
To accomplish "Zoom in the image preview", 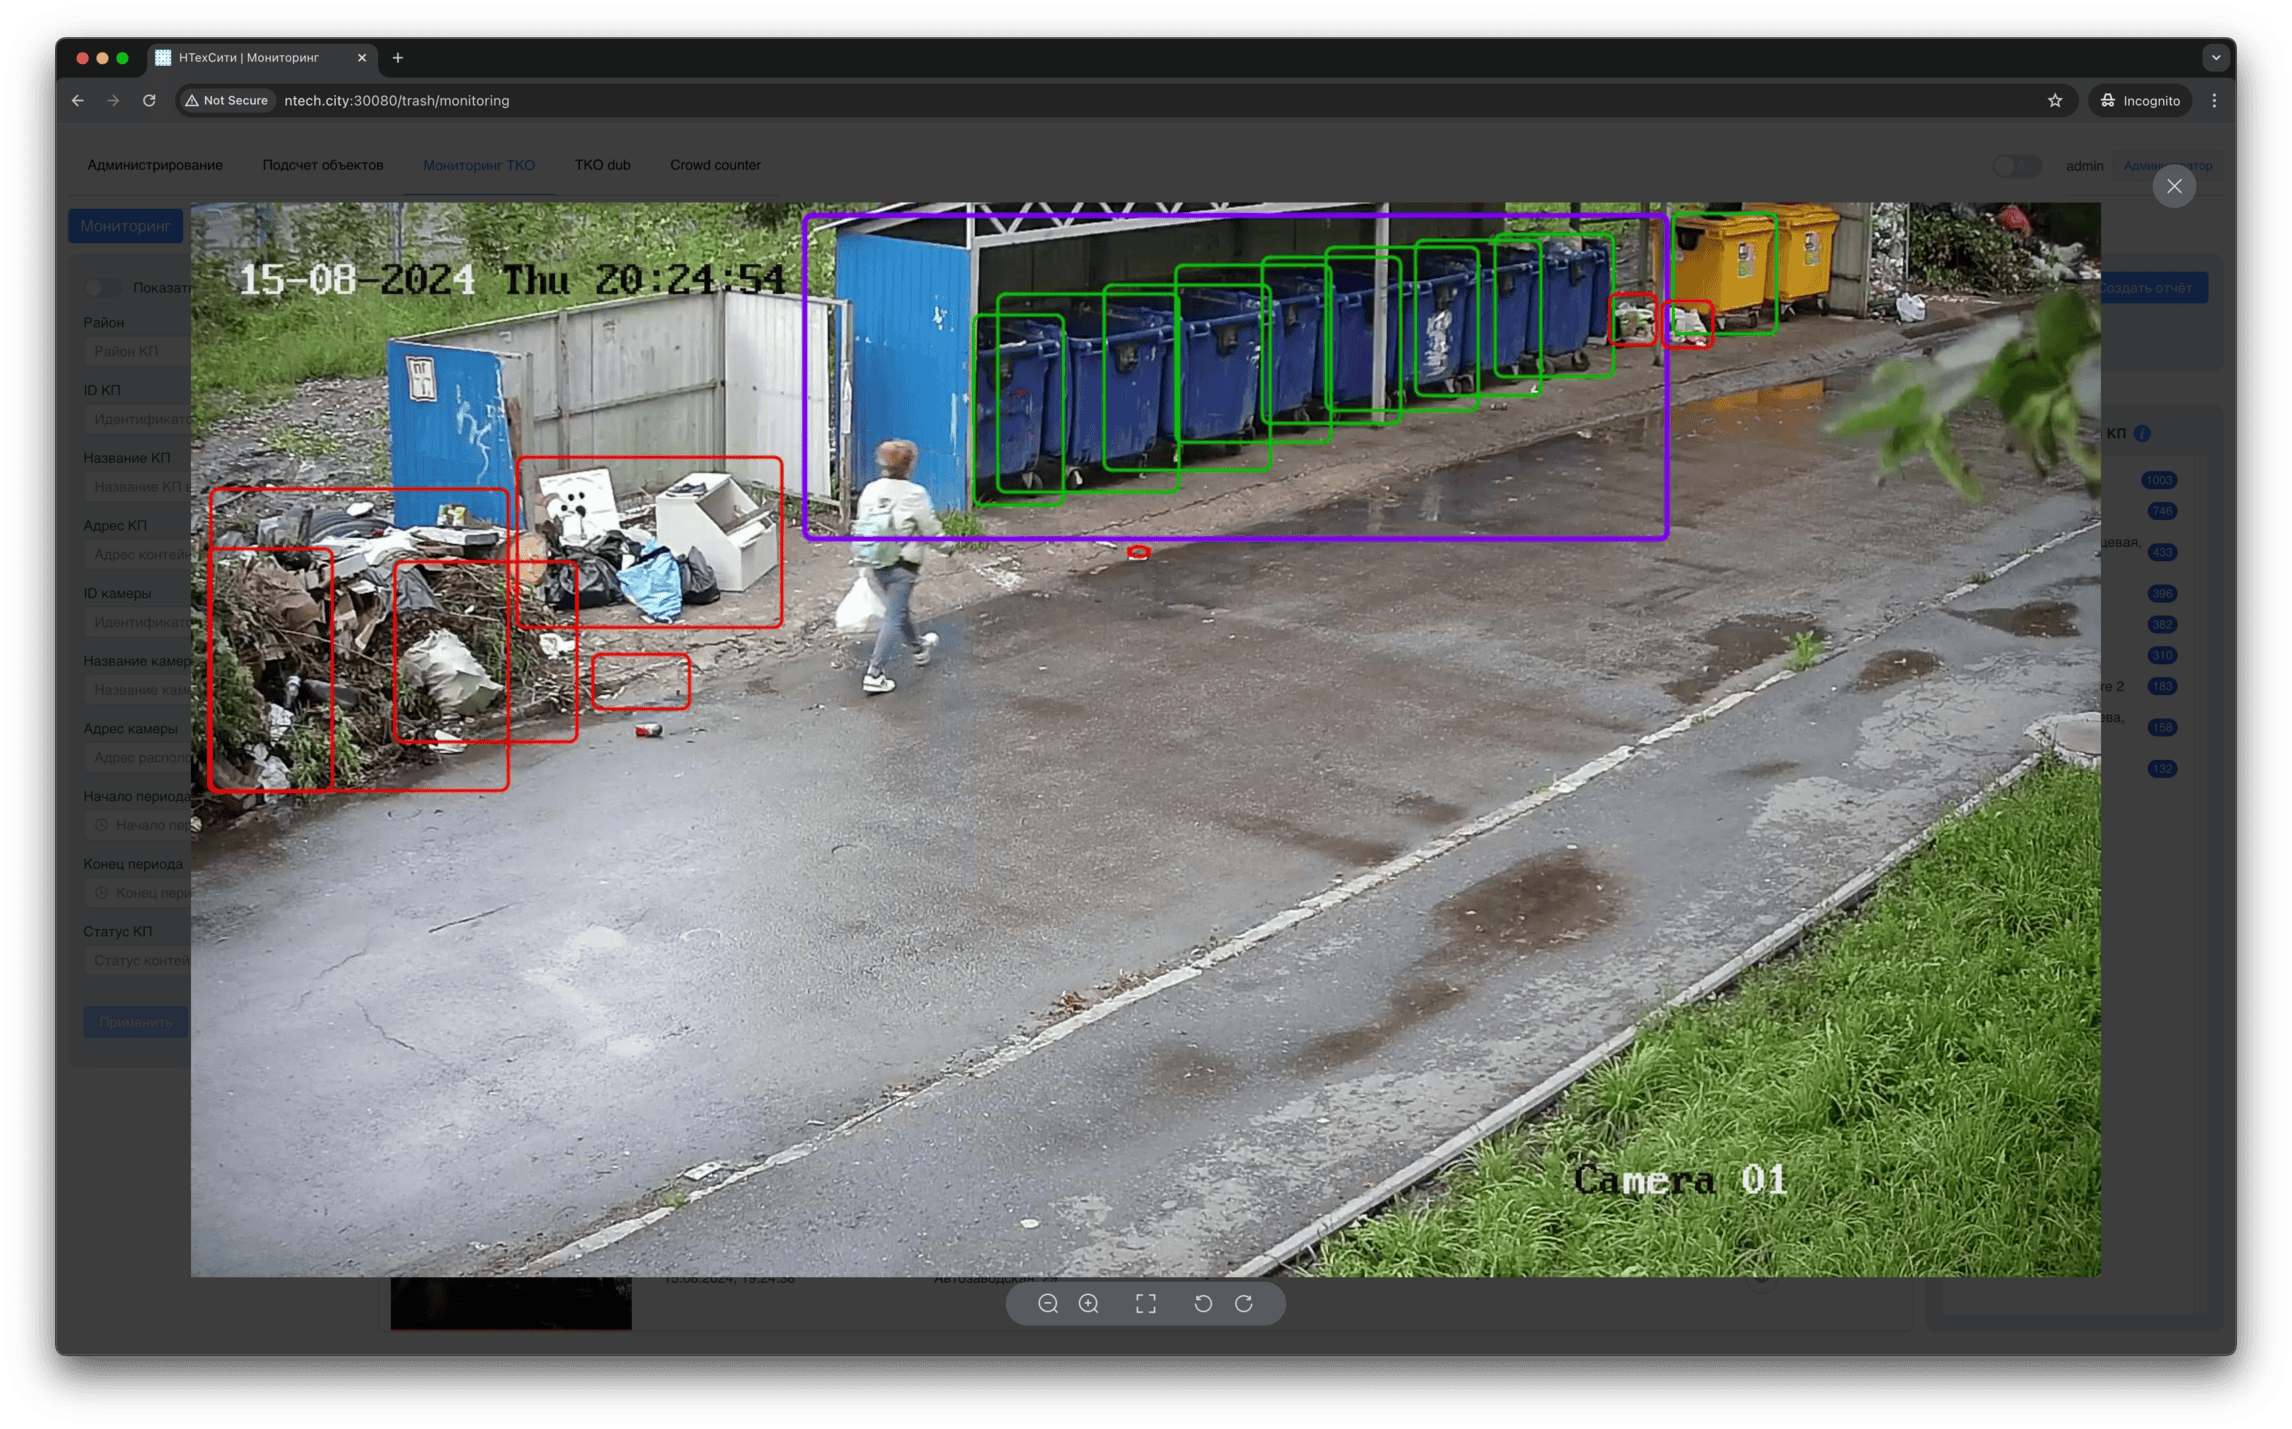I will coord(1089,1303).
